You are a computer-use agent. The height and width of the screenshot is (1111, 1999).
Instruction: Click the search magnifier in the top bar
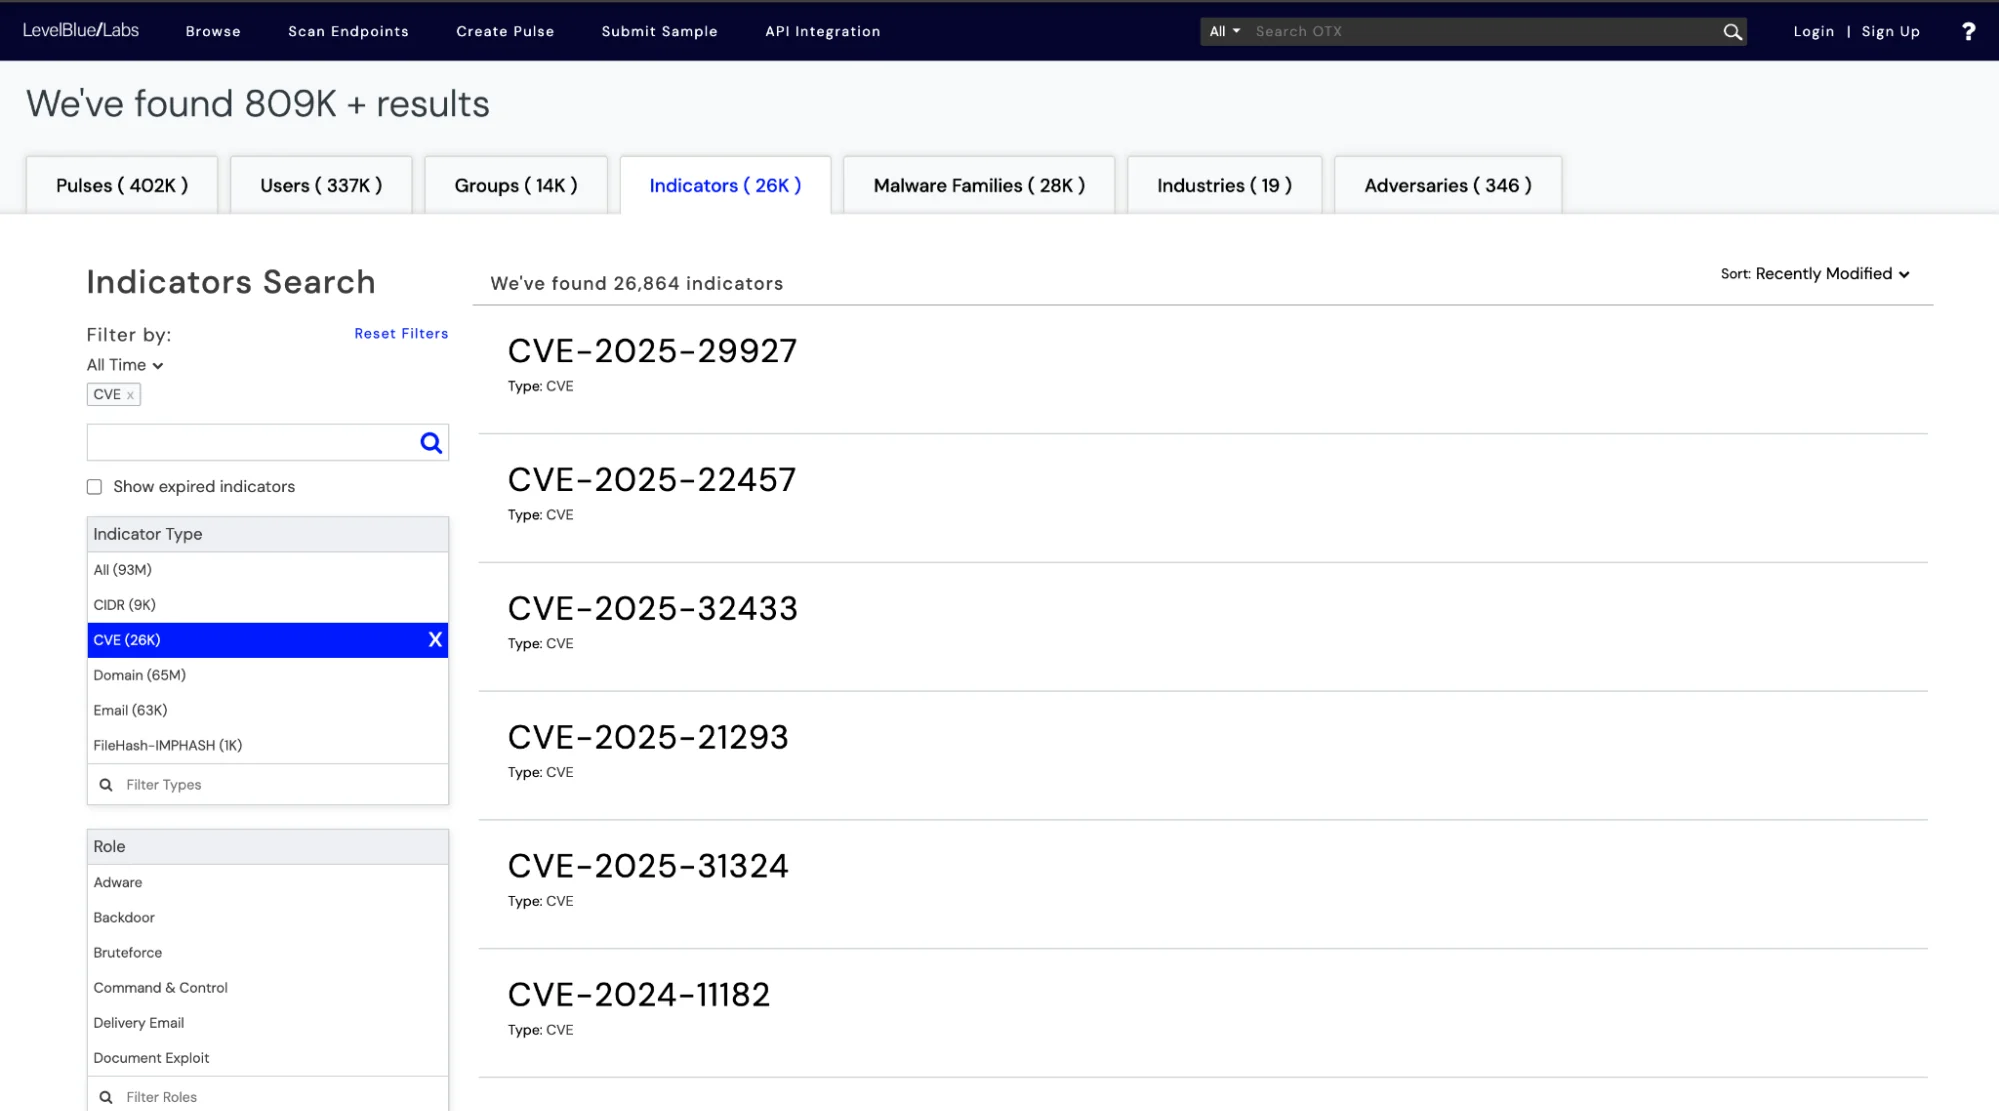click(1733, 31)
